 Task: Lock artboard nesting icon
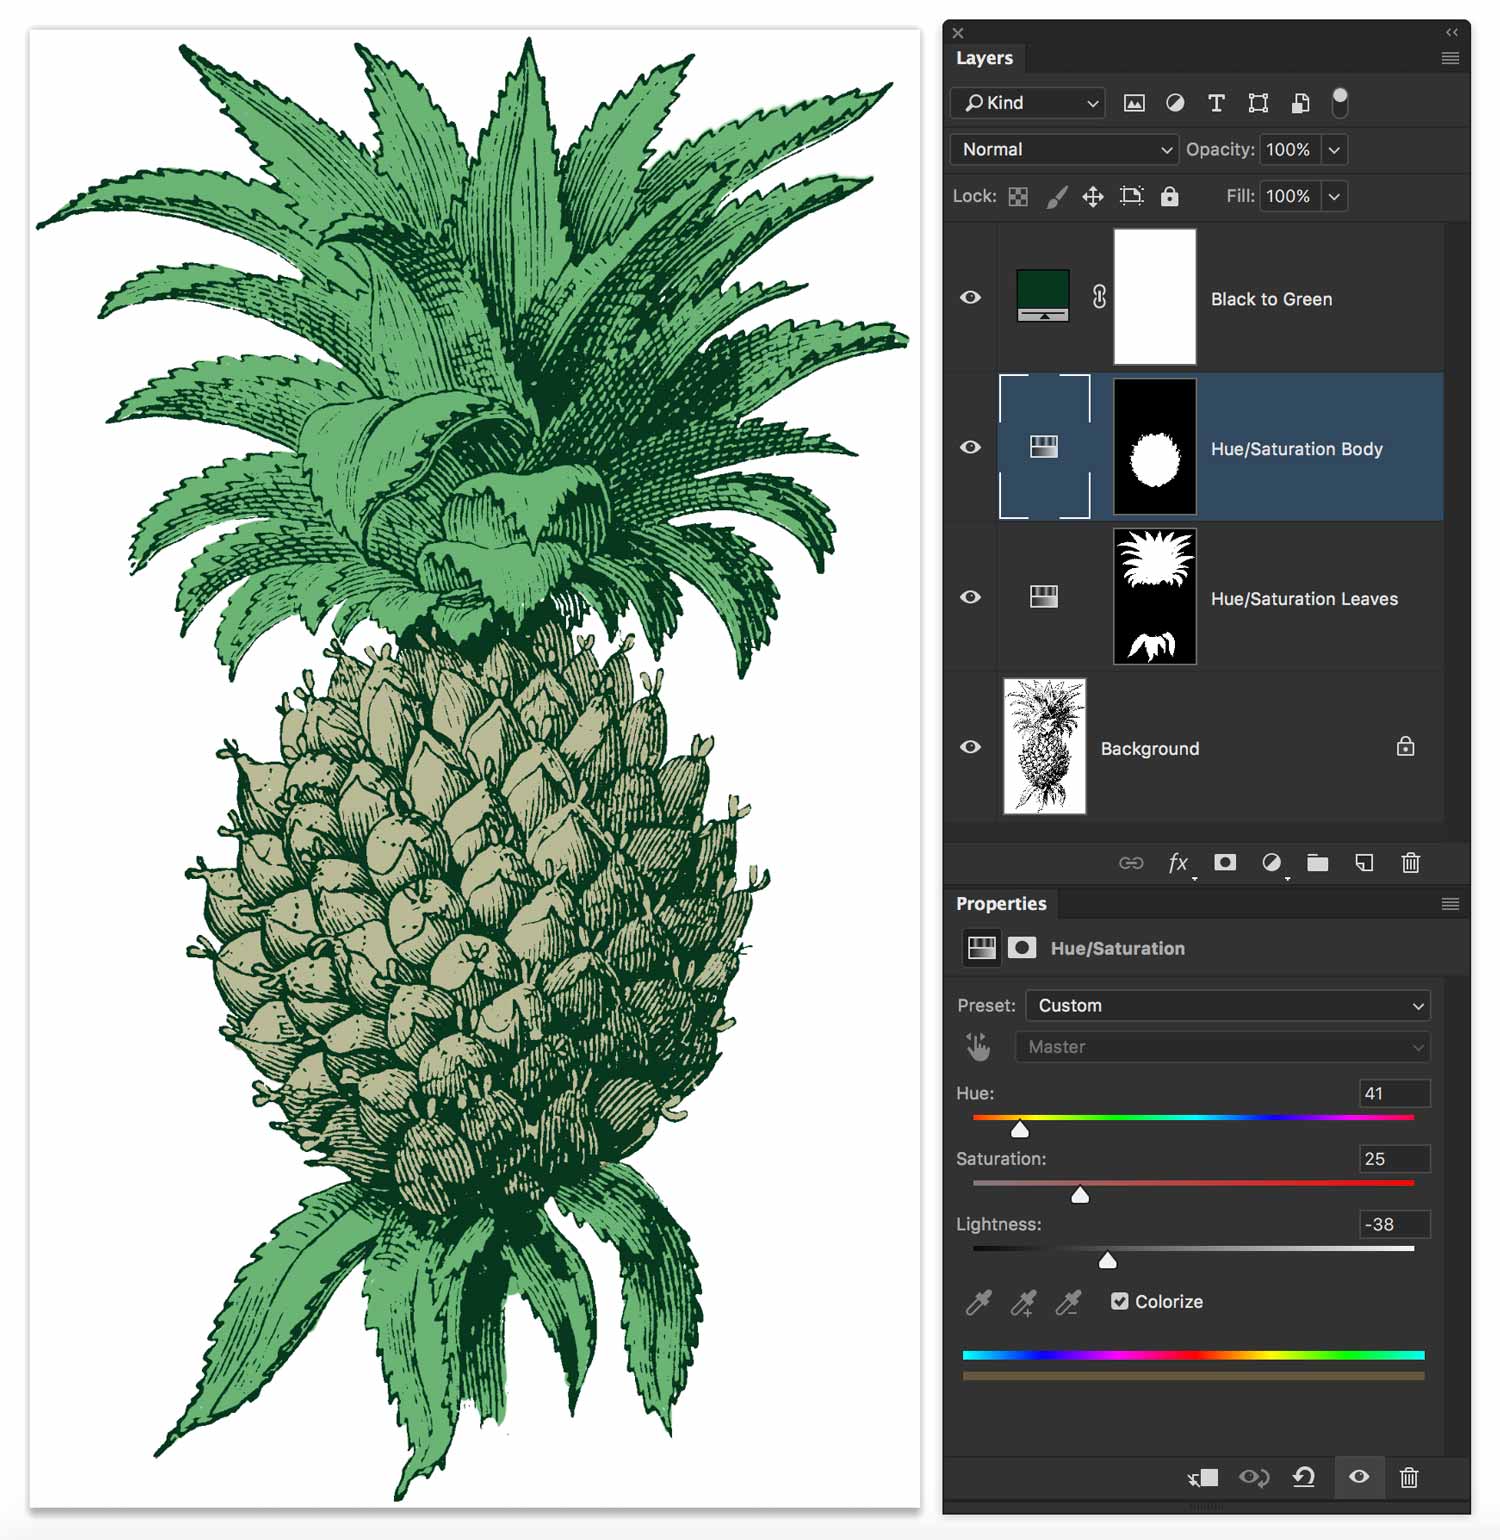1131,196
